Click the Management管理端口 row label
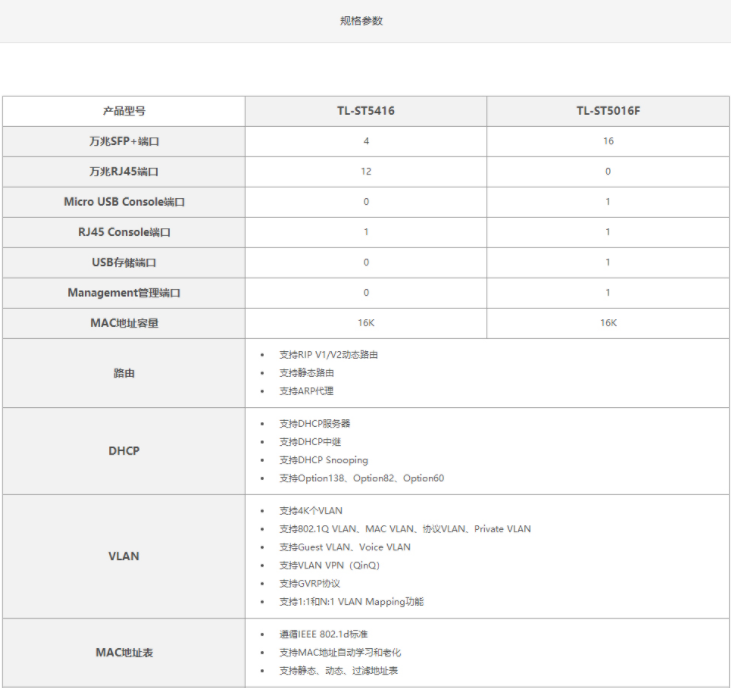The height and width of the screenshot is (688, 731). (124, 293)
